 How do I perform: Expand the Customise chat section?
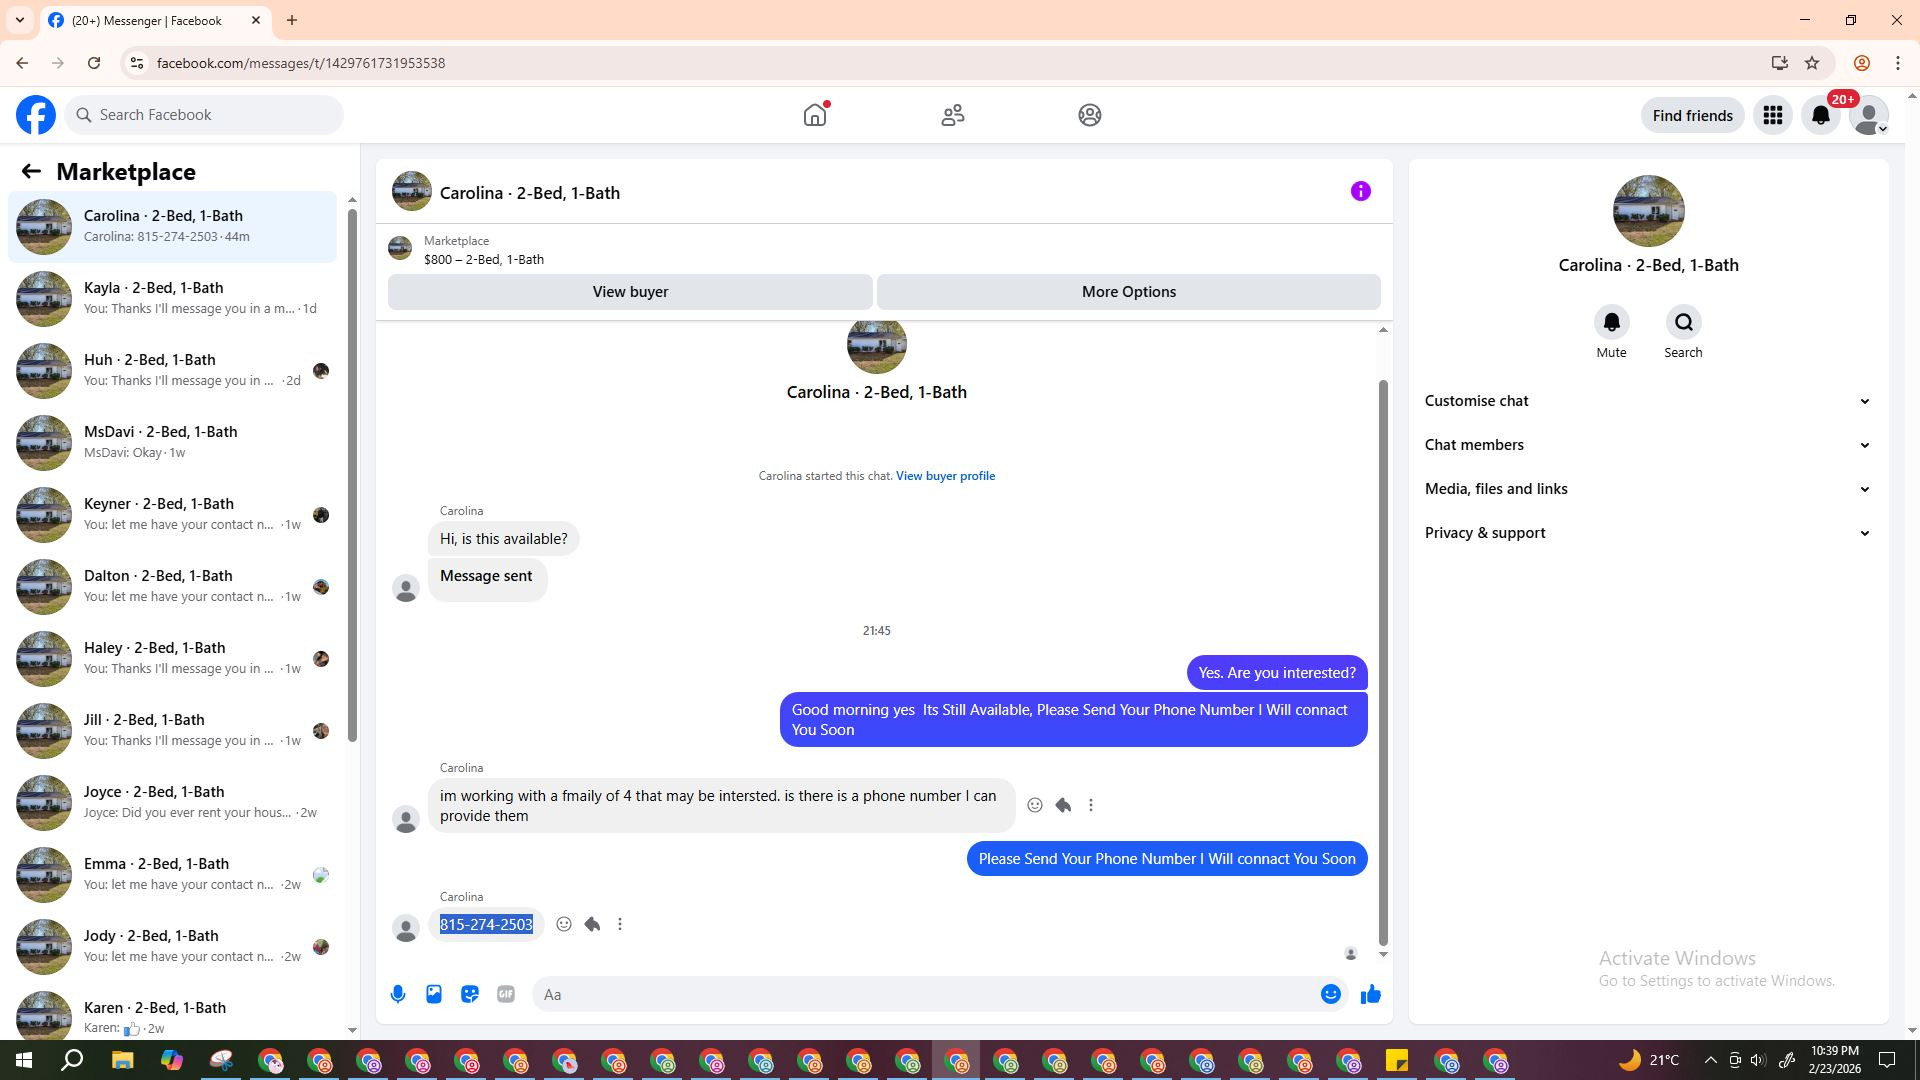click(1647, 401)
